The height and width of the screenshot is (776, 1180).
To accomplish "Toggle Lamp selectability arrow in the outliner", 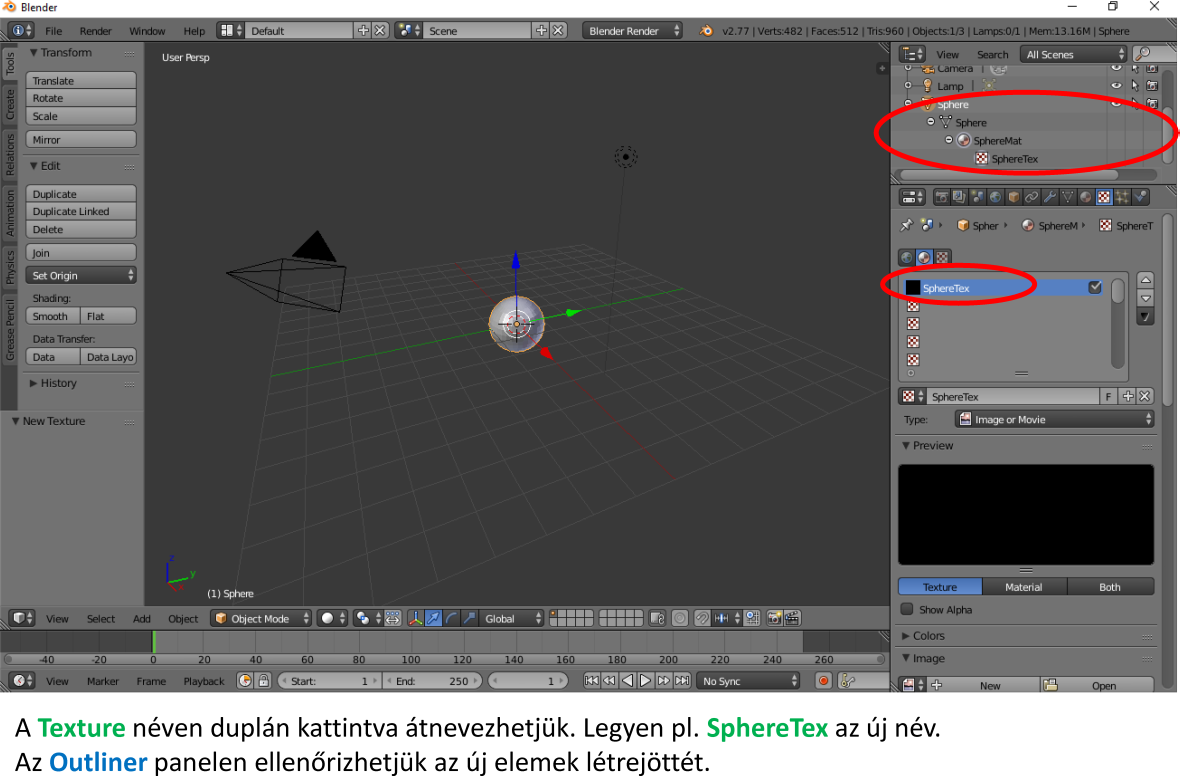I will pyautogui.click(x=1135, y=86).
